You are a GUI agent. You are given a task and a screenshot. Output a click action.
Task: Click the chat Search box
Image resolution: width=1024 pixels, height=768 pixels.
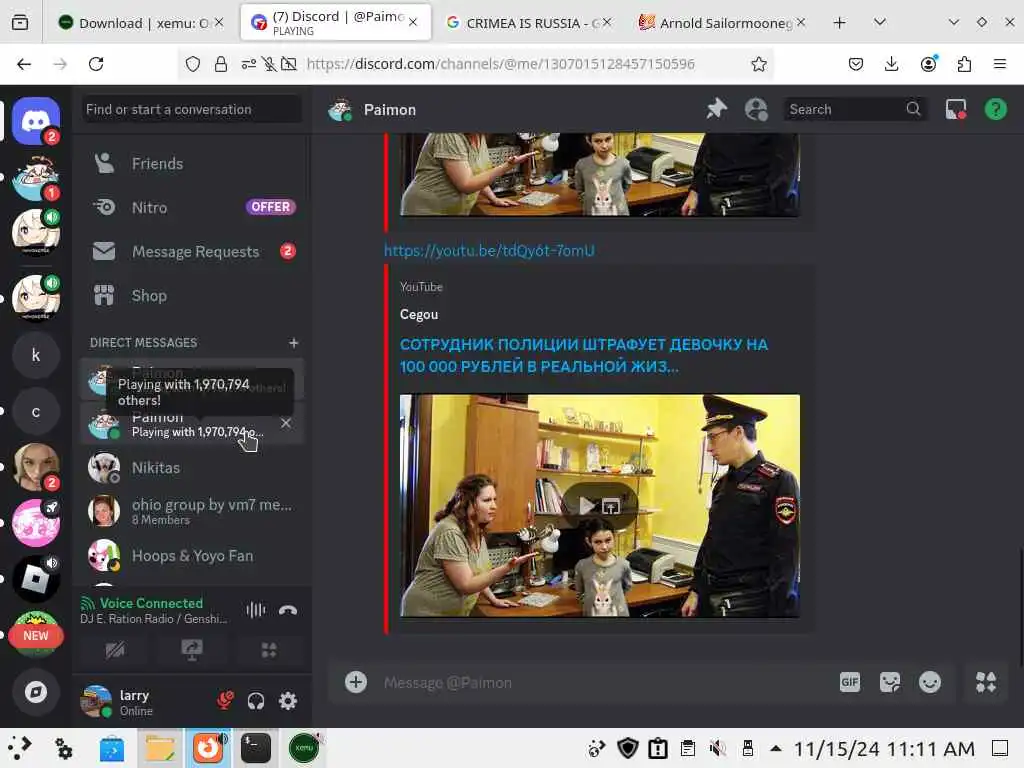click(854, 109)
